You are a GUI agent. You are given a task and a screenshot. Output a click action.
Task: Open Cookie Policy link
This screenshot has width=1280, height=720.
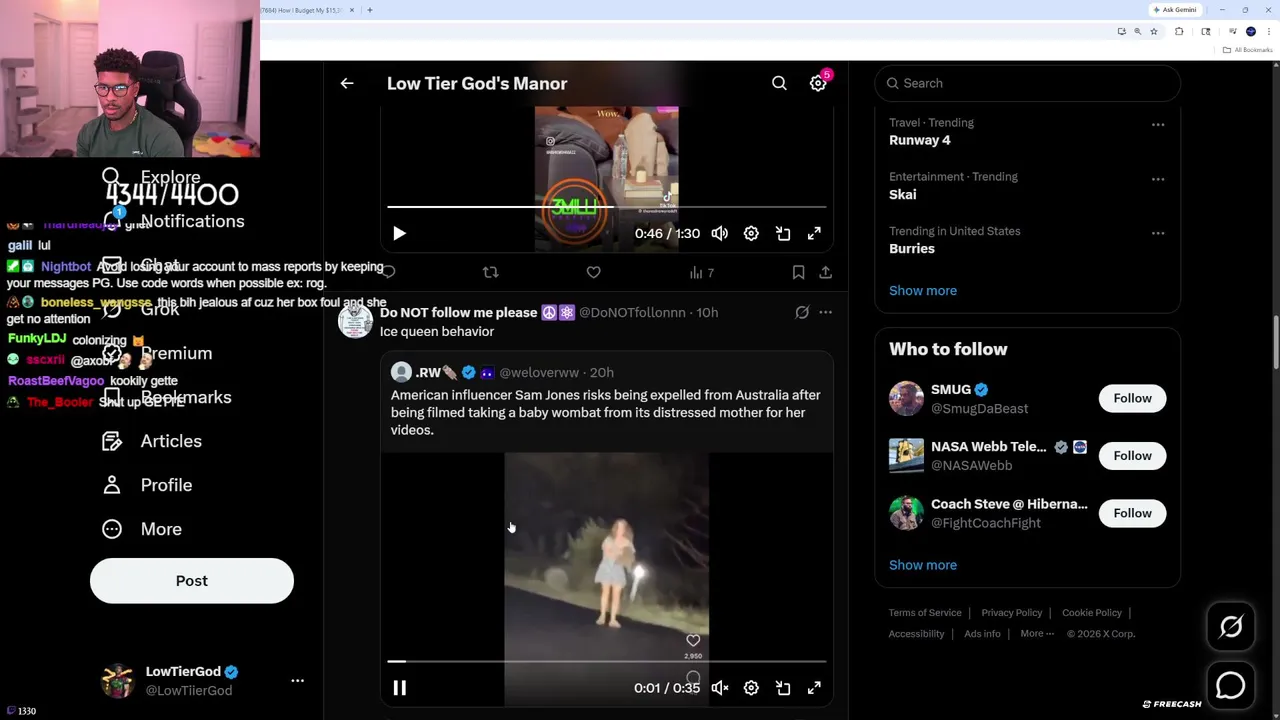pos(1092,612)
